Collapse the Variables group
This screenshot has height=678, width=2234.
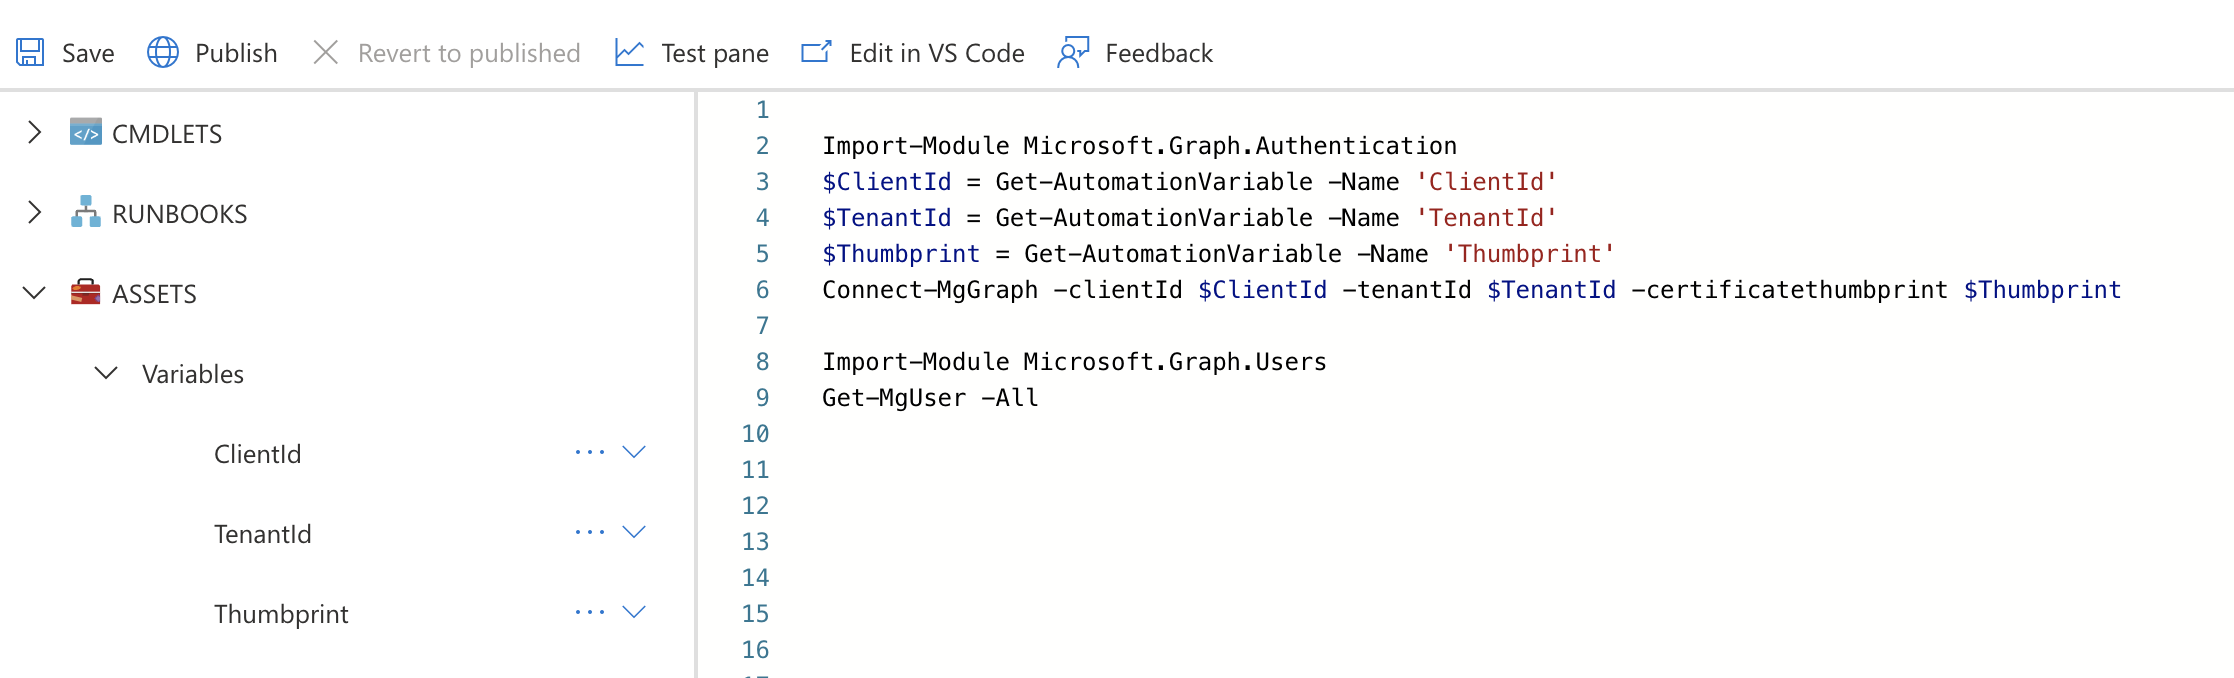[x=104, y=374]
